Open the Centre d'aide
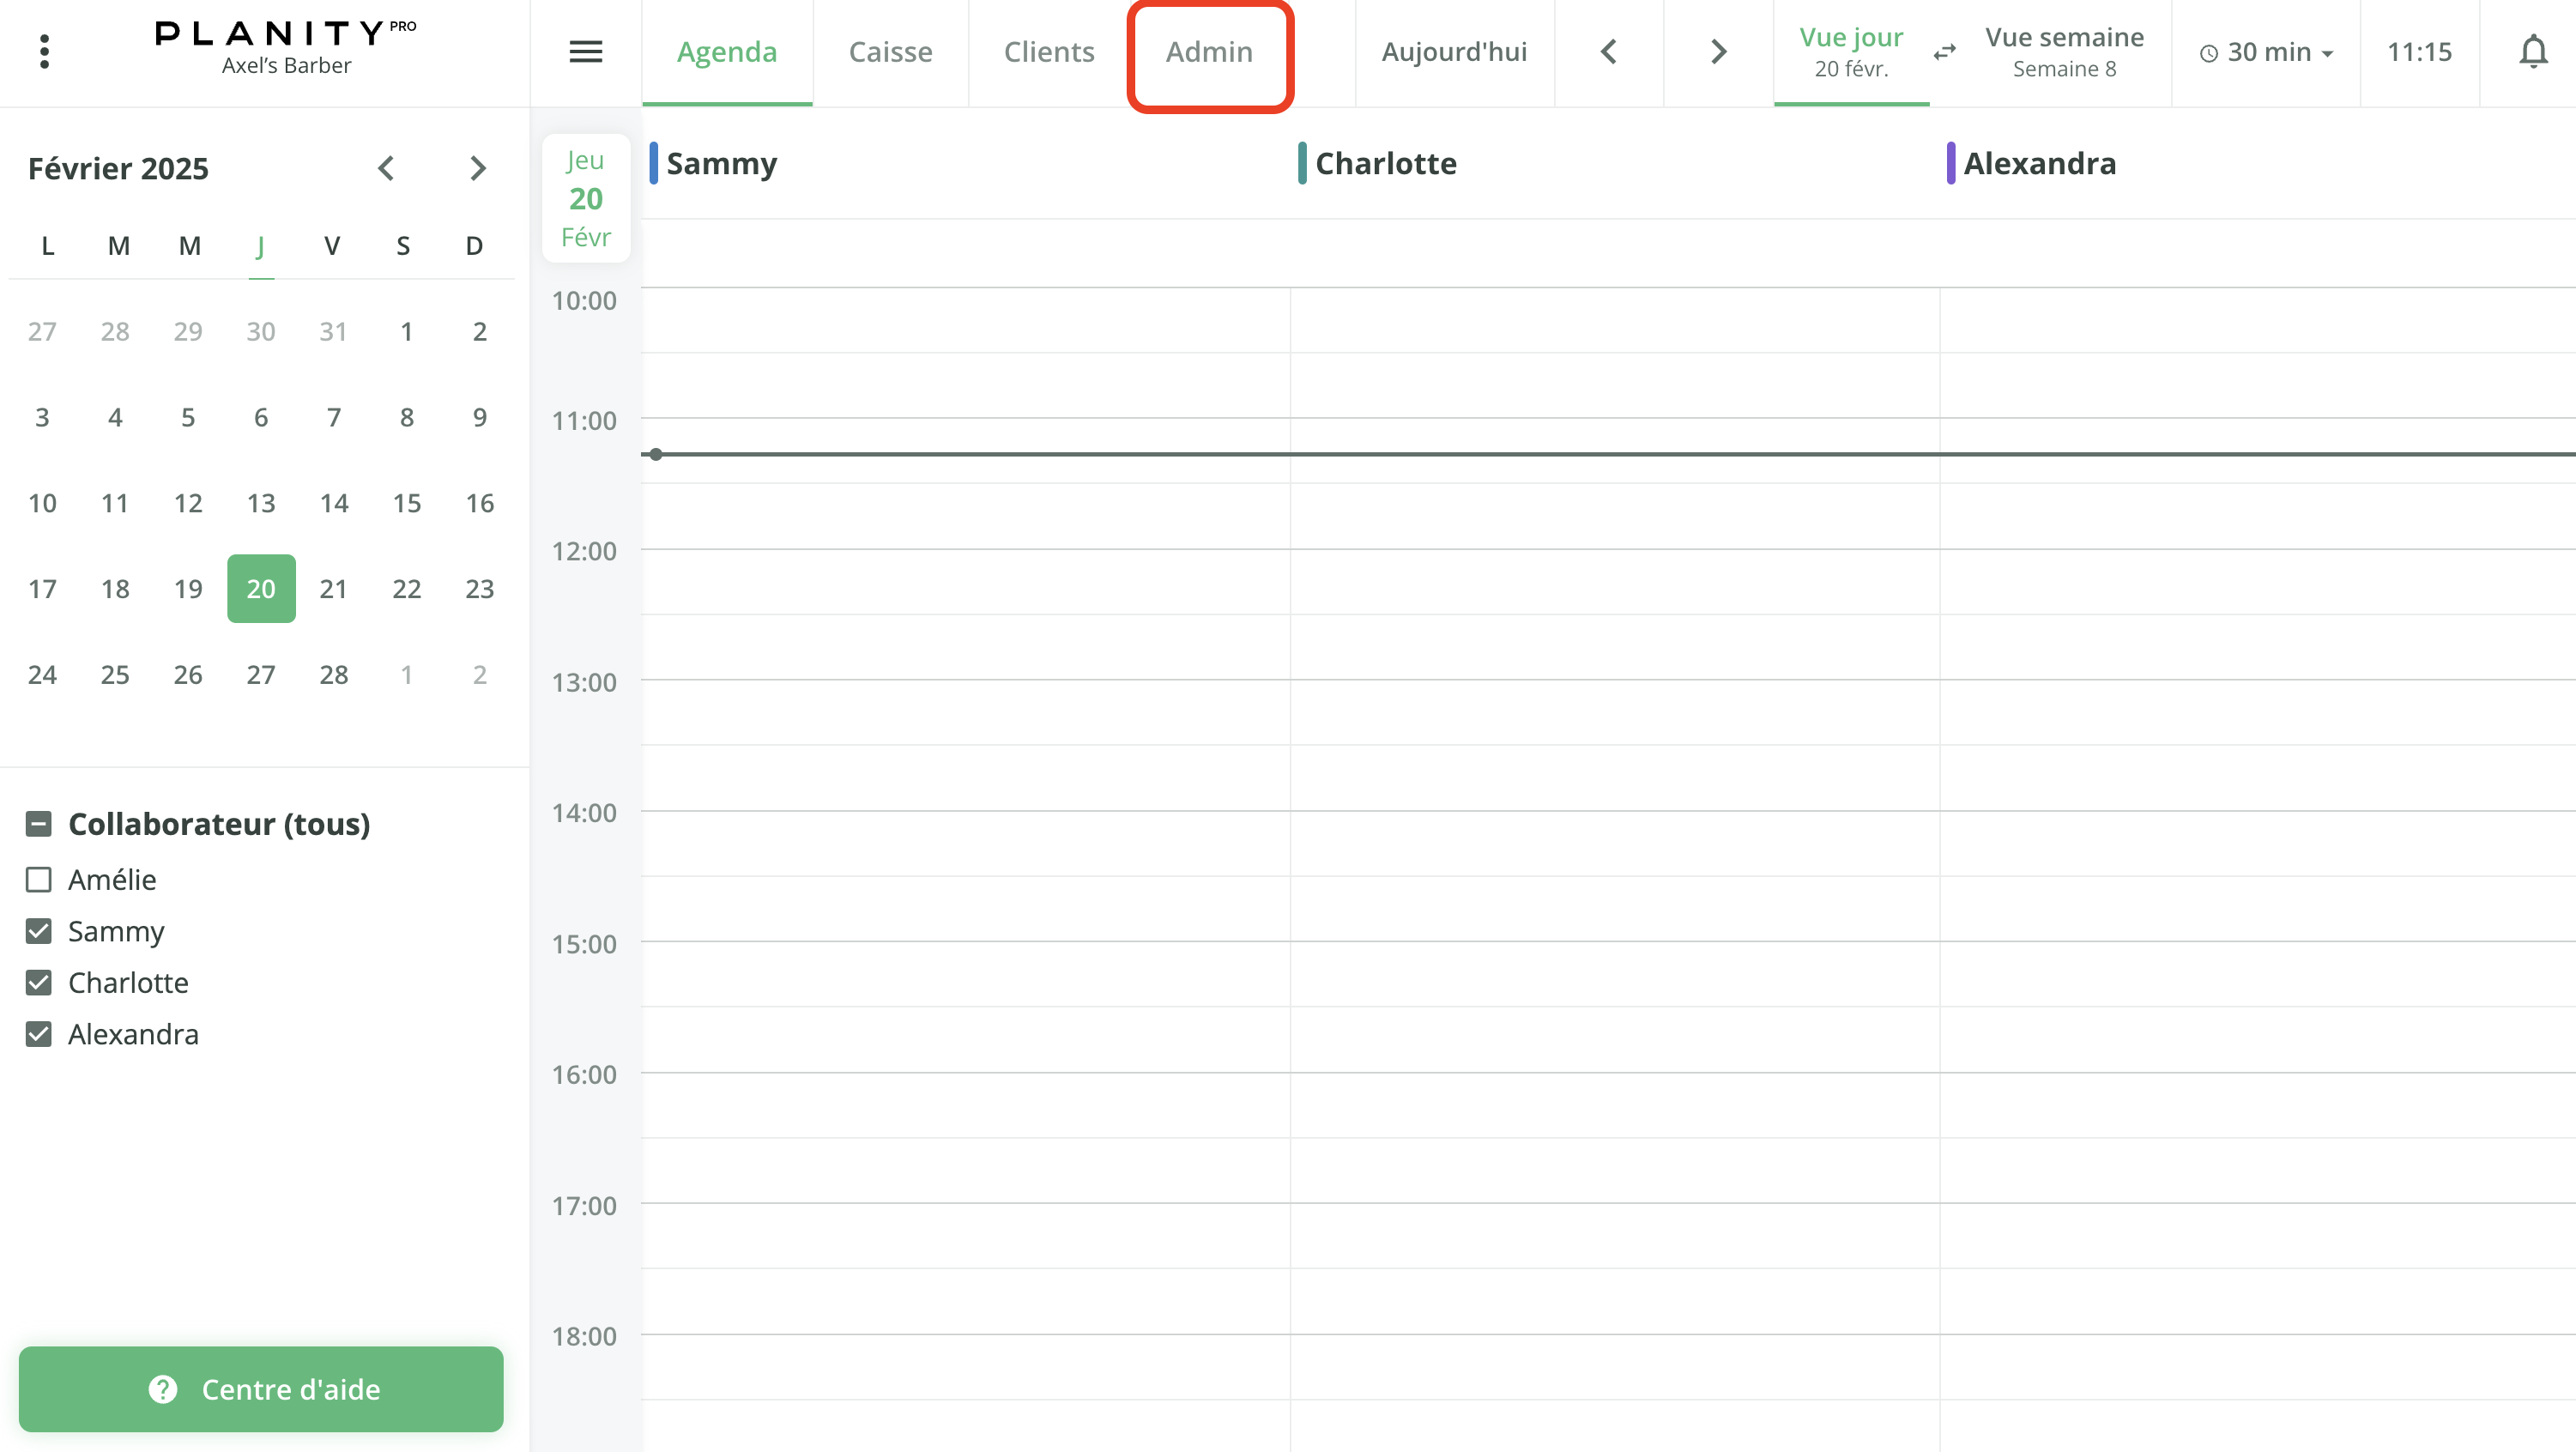The width and height of the screenshot is (2576, 1452). click(261, 1388)
